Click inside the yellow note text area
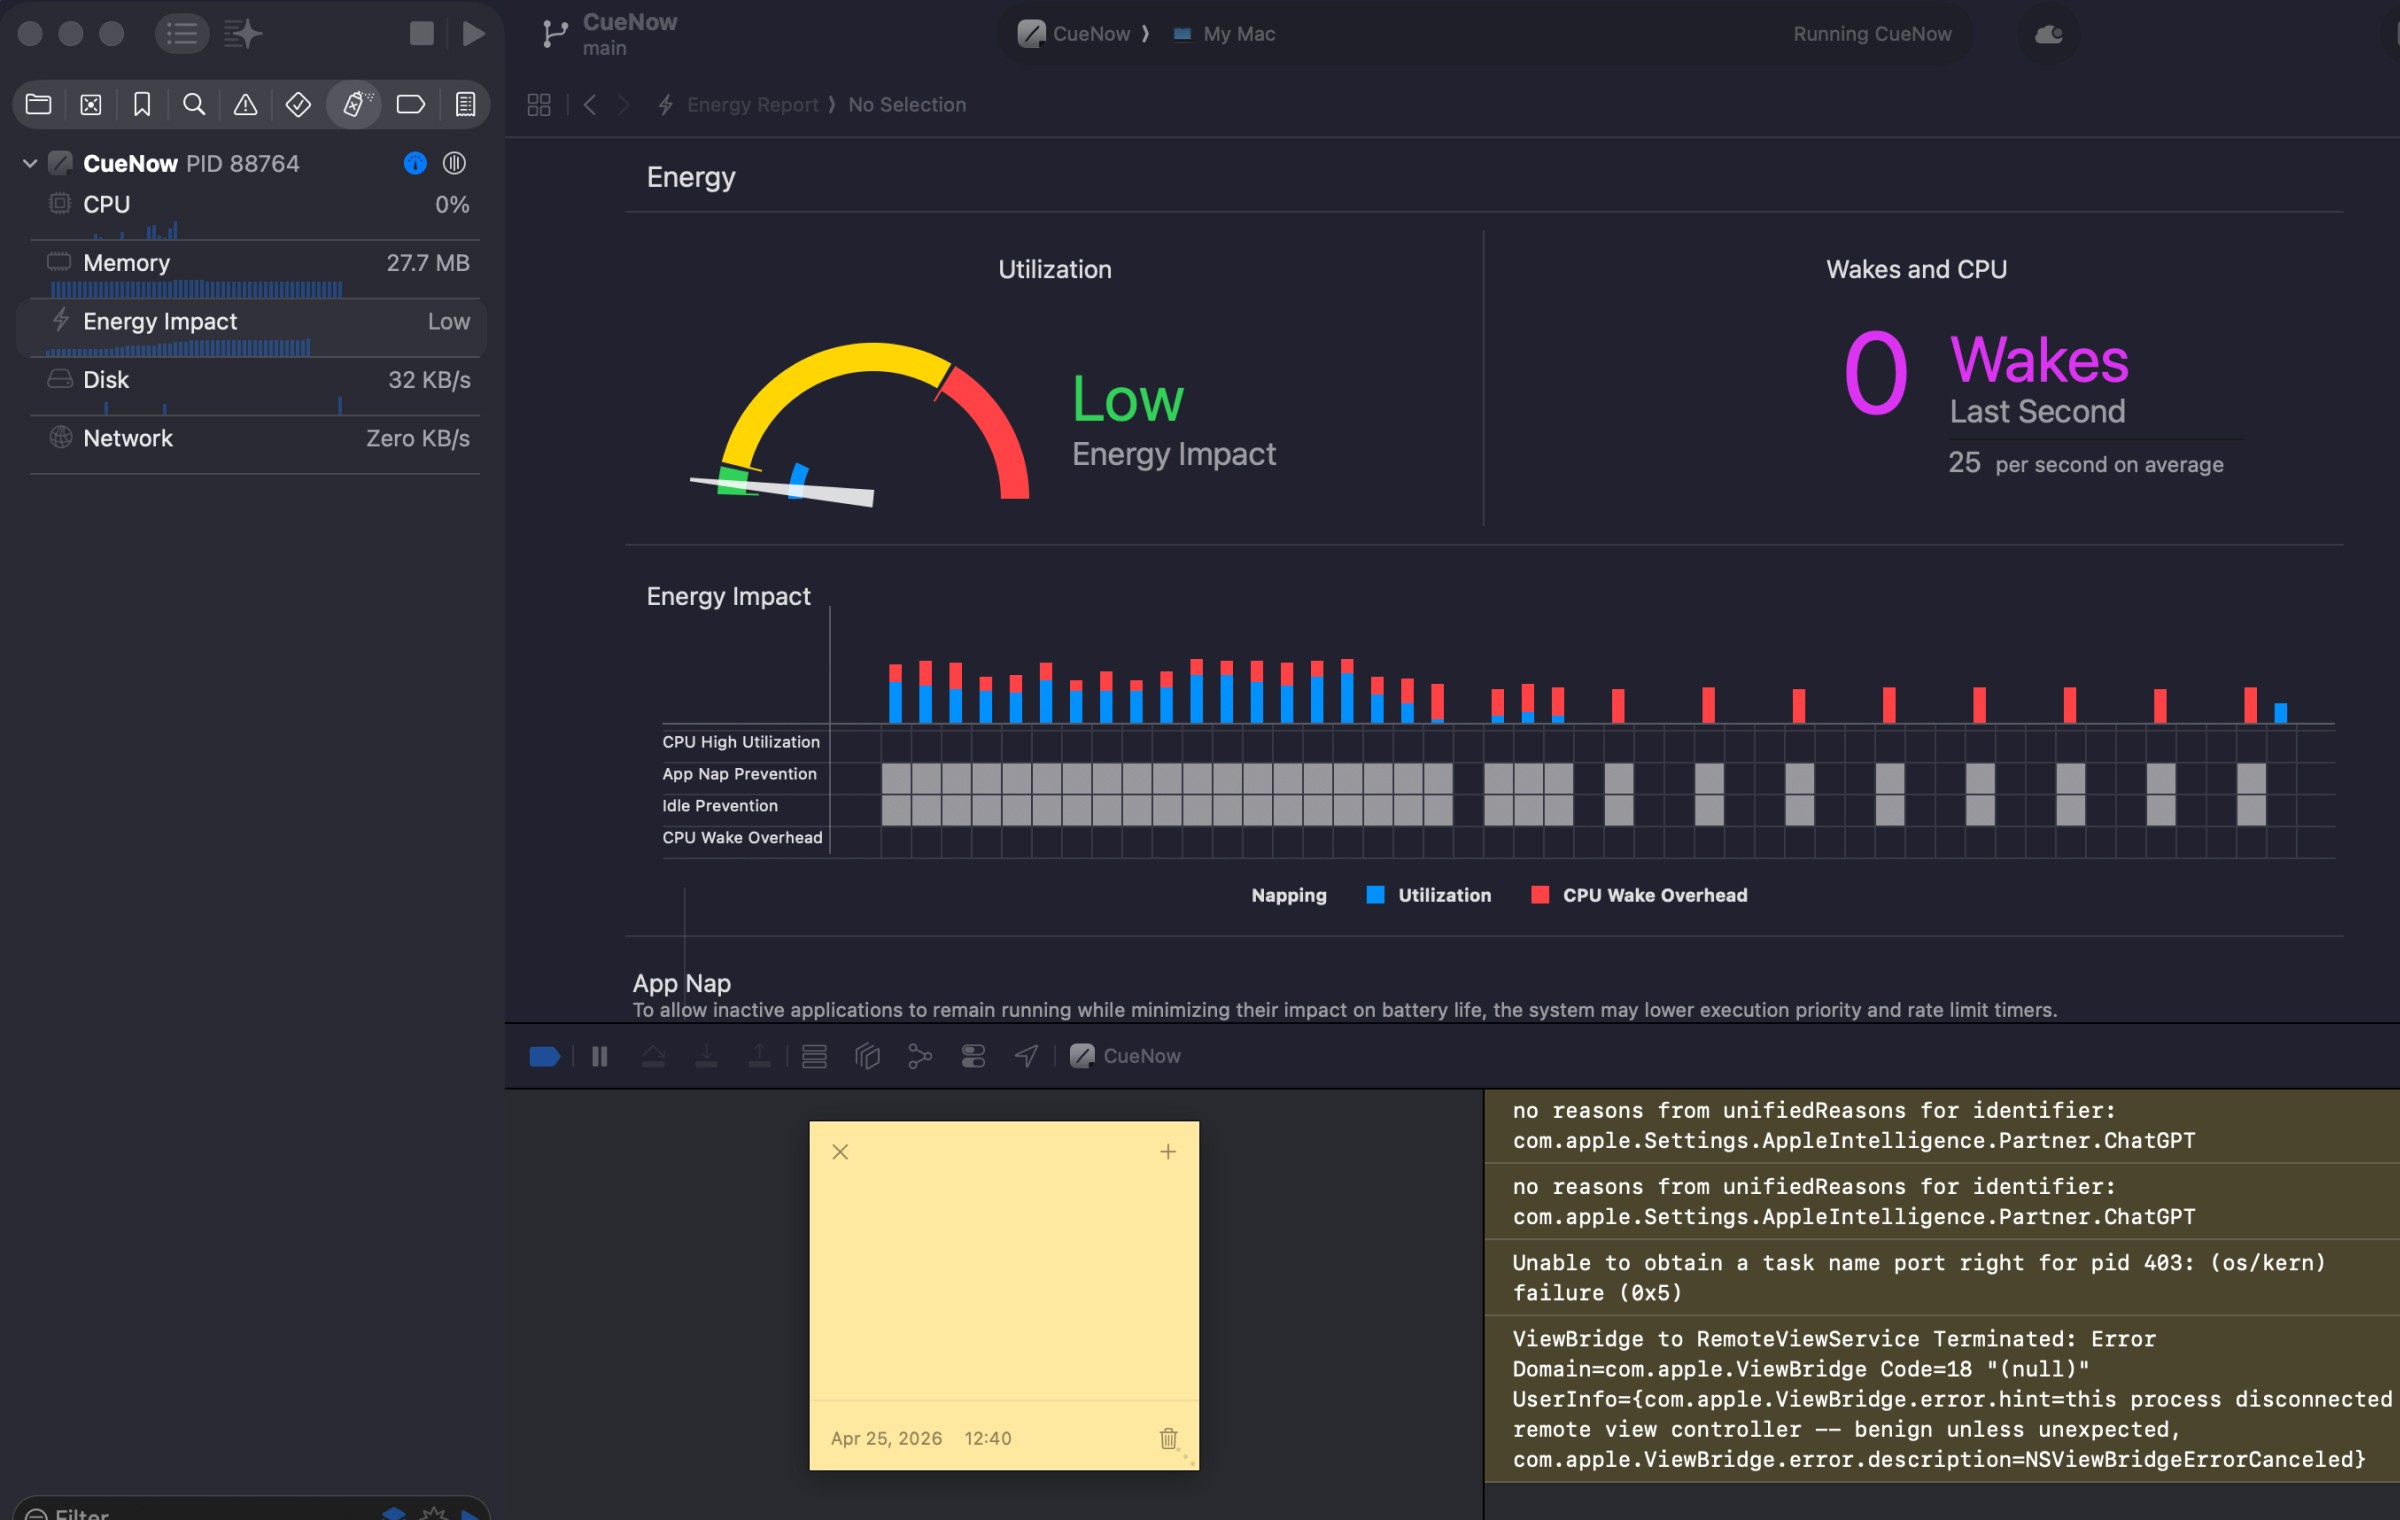This screenshot has width=2400, height=1520. (1004, 1285)
